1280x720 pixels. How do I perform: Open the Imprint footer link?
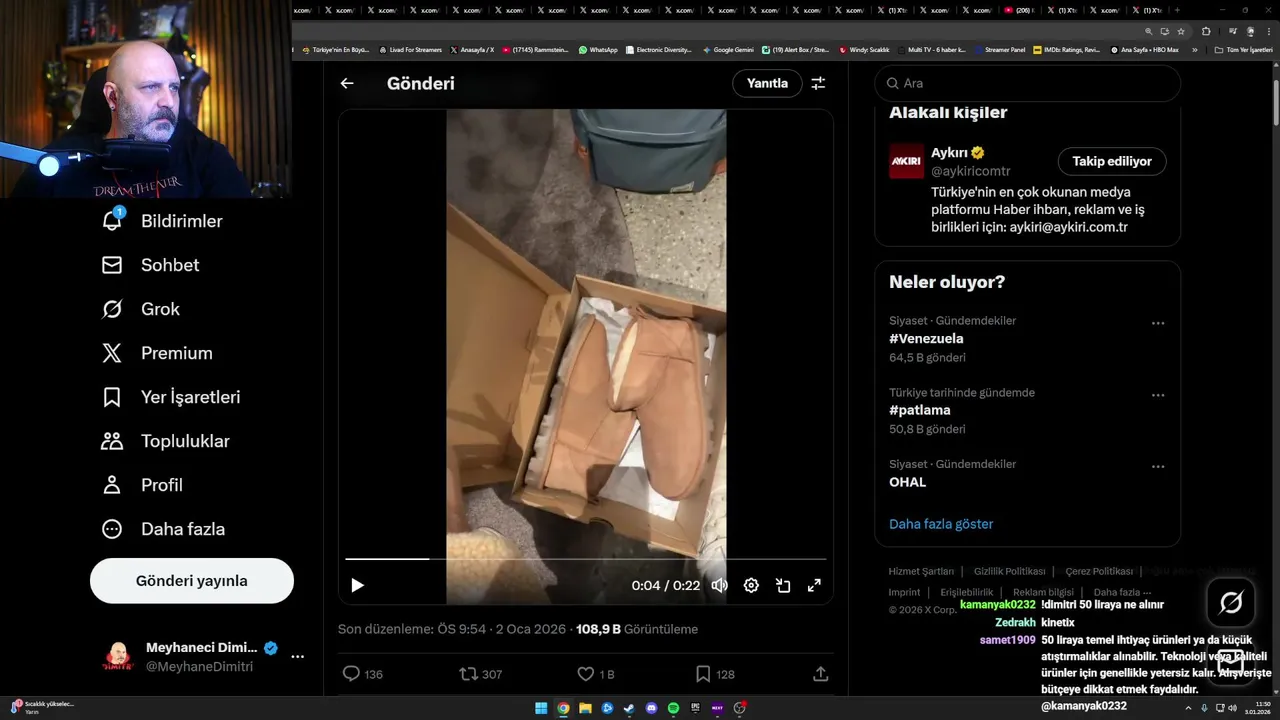(905, 592)
